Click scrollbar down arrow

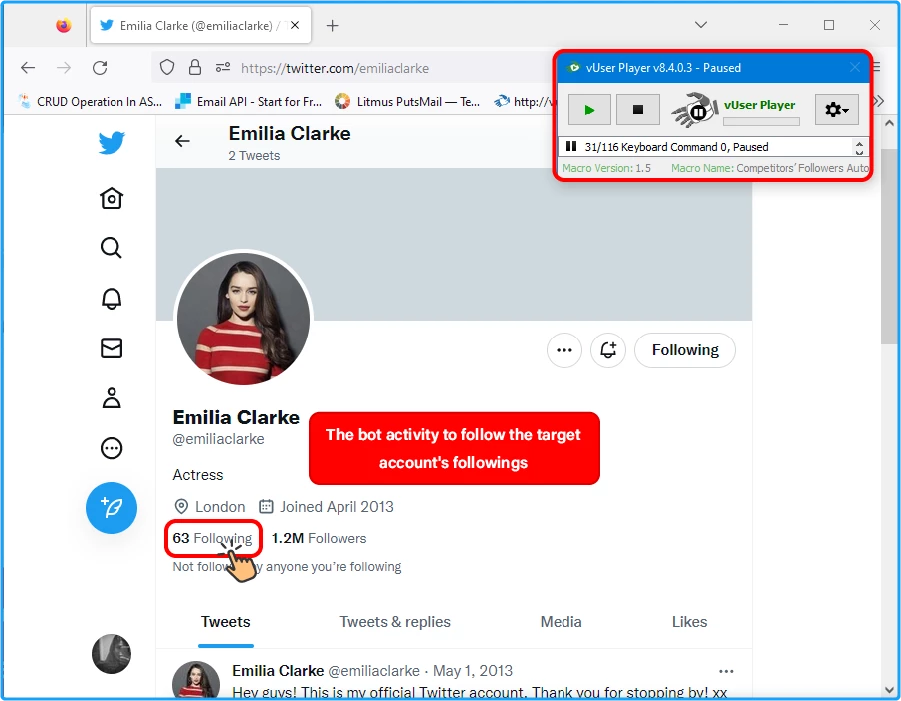(x=889, y=690)
